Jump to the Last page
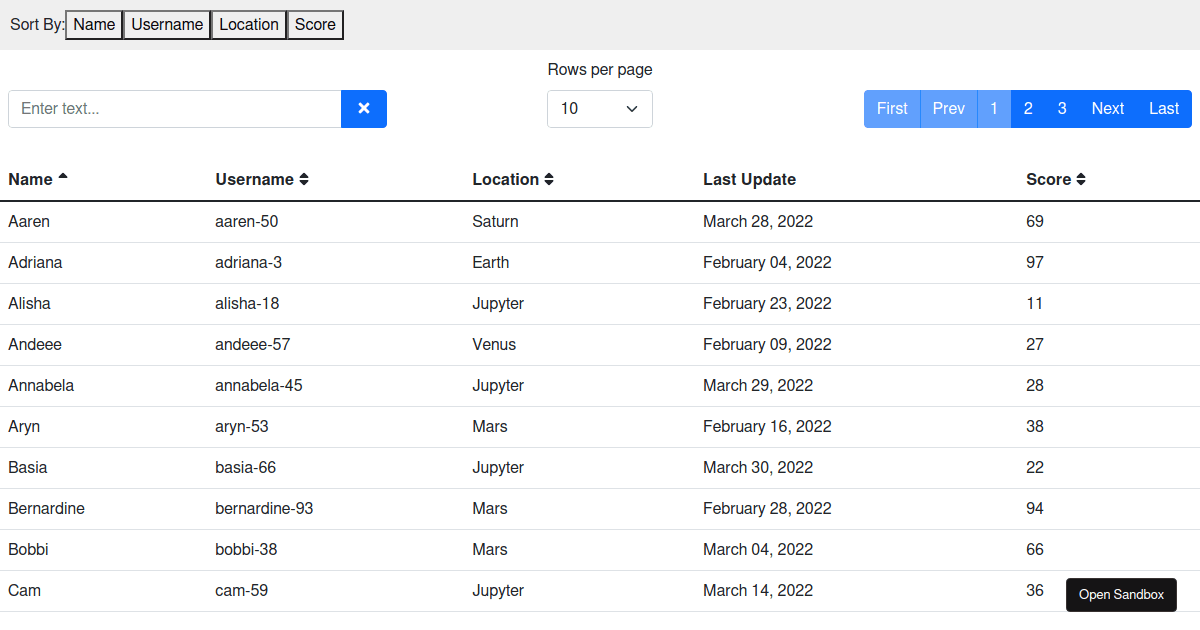The width and height of the screenshot is (1200, 630). pyautogui.click(x=1163, y=109)
